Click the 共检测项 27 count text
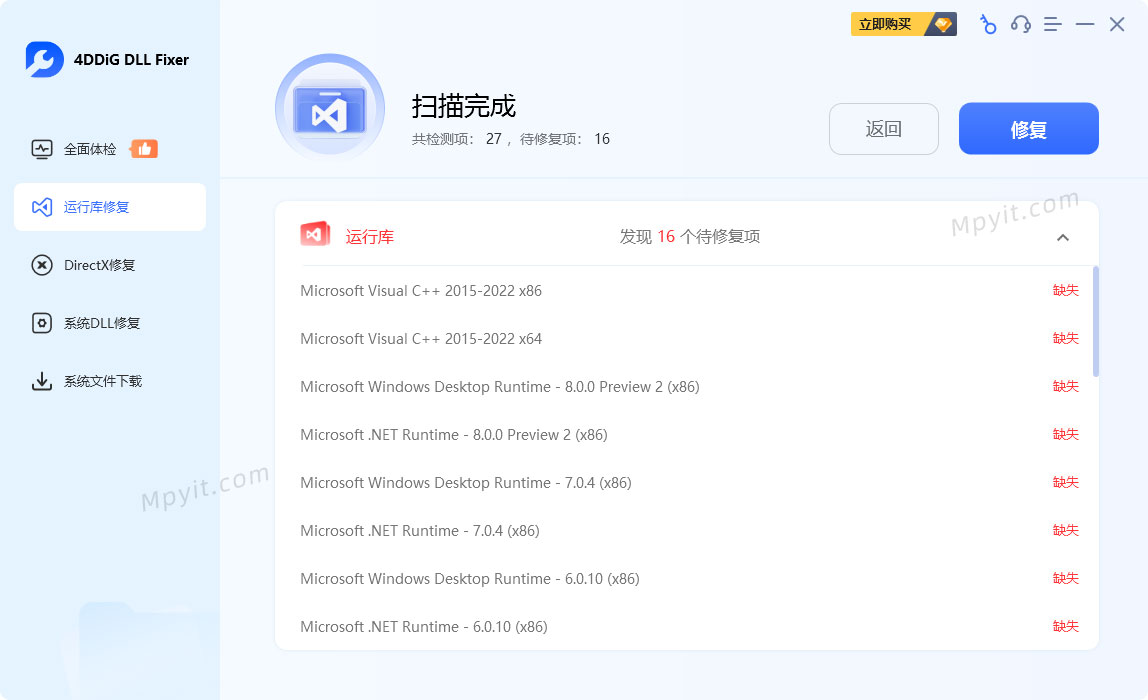1148x700 pixels. pos(456,139)
